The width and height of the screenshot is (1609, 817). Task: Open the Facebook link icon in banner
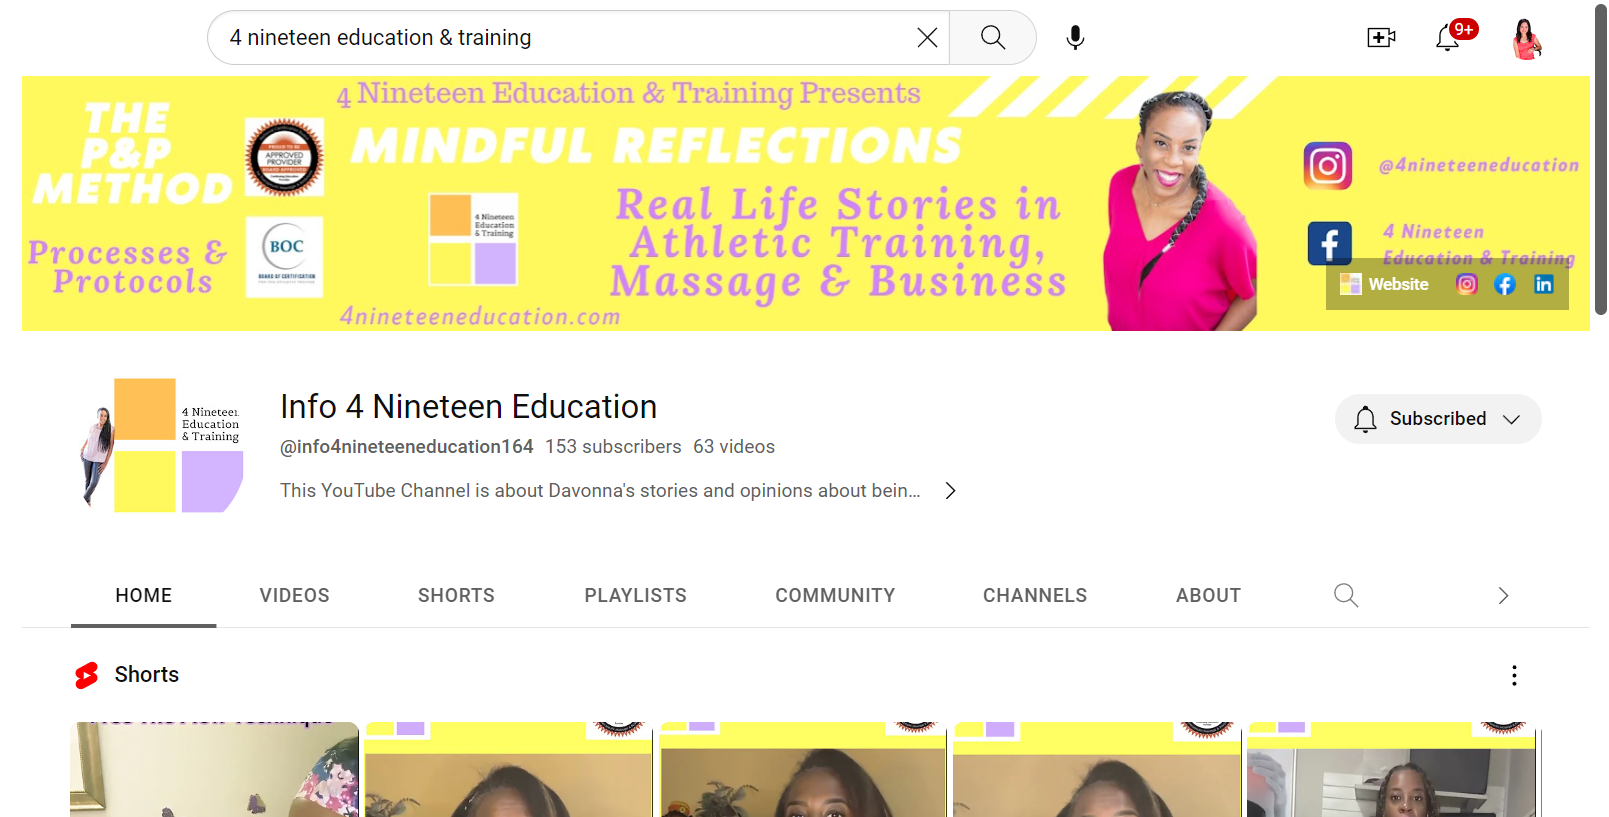1505,284
